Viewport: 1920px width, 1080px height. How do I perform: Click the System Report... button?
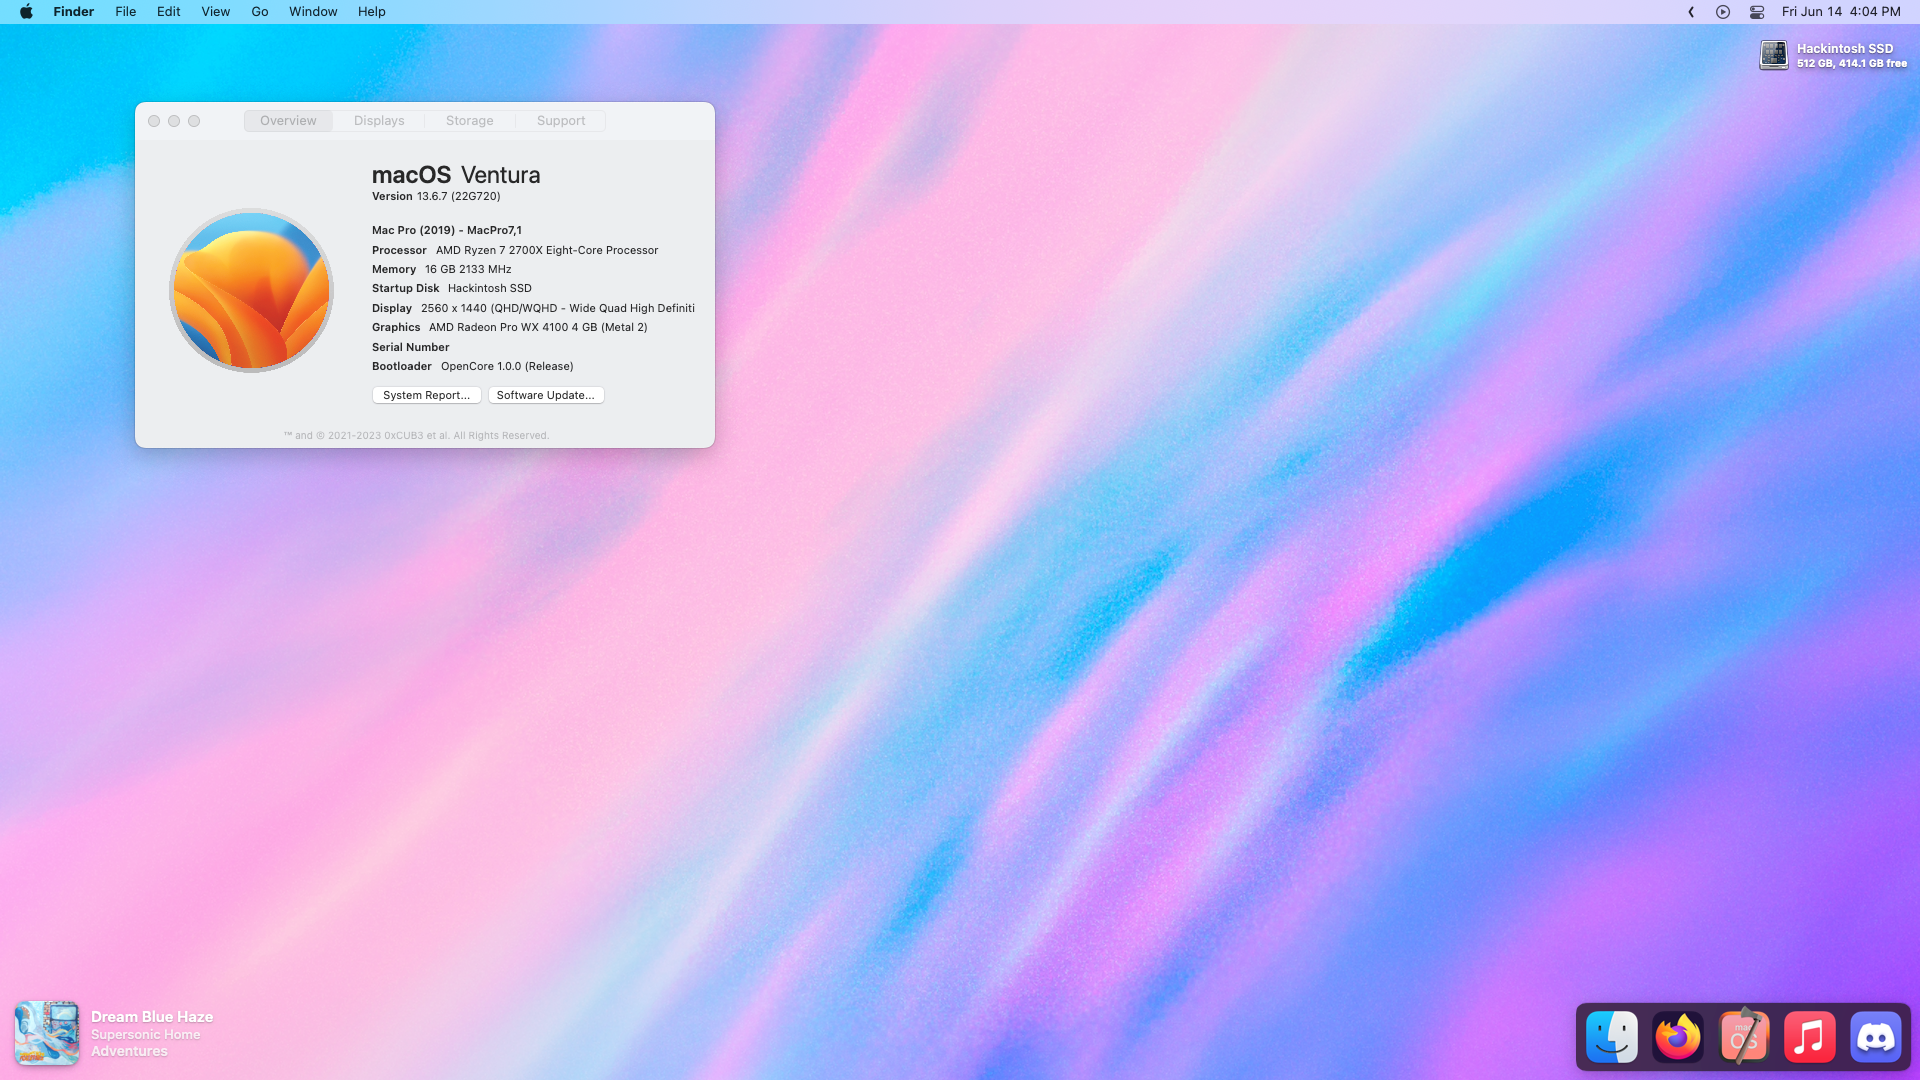[x=427, y=395]
